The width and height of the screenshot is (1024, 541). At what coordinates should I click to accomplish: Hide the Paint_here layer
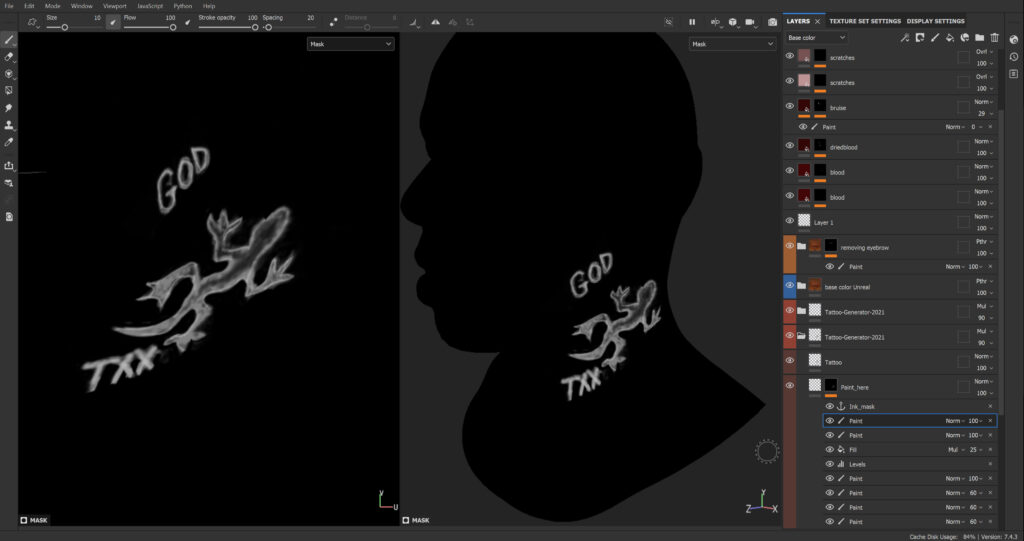pyautogui.click(x=790, y=385)
